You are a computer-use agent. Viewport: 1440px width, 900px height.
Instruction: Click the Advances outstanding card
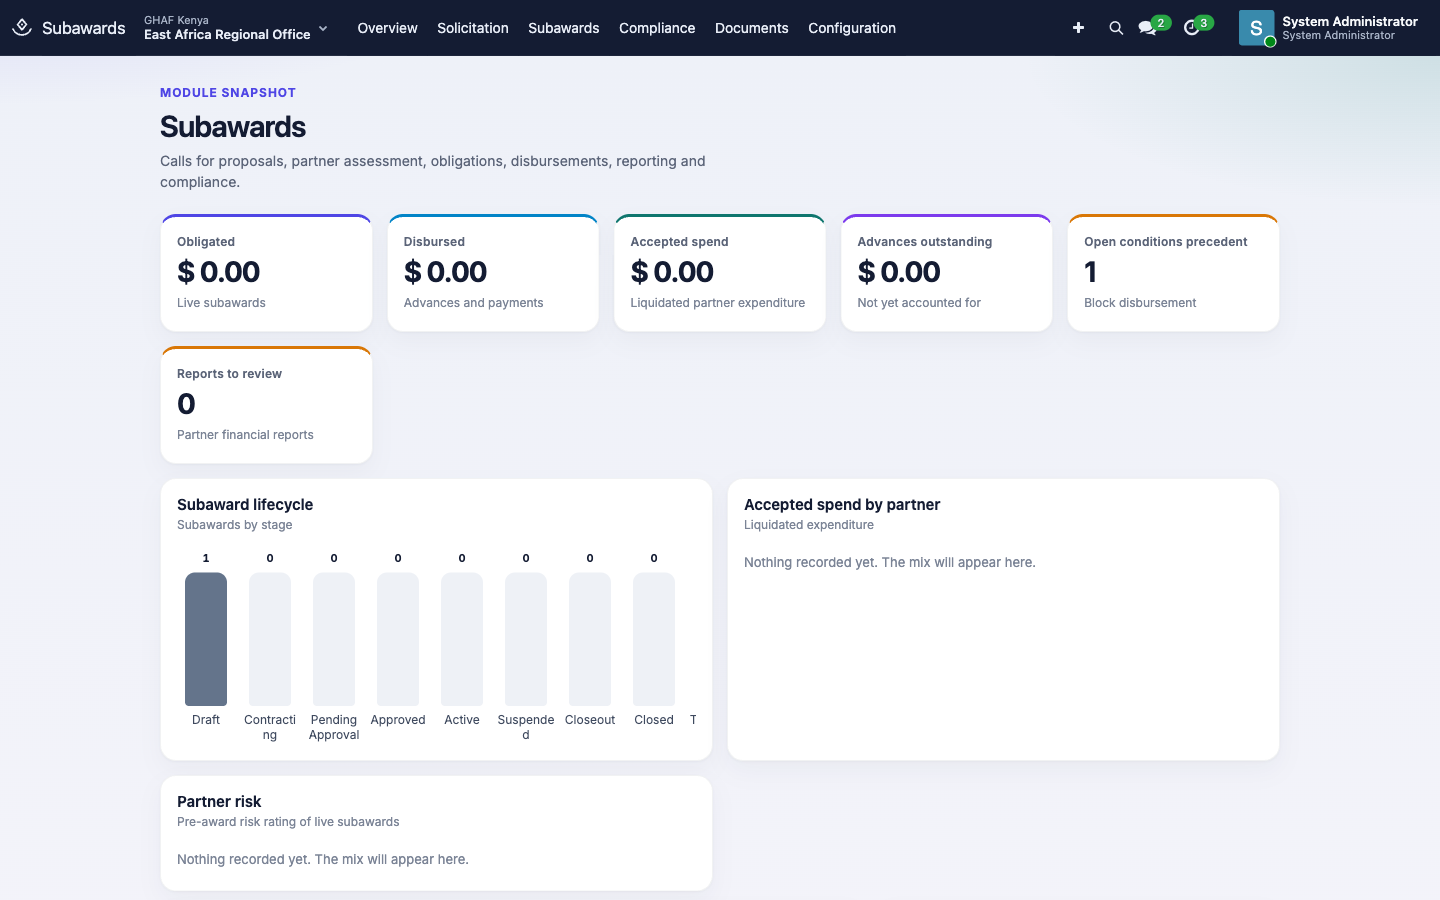pos(947,273)
